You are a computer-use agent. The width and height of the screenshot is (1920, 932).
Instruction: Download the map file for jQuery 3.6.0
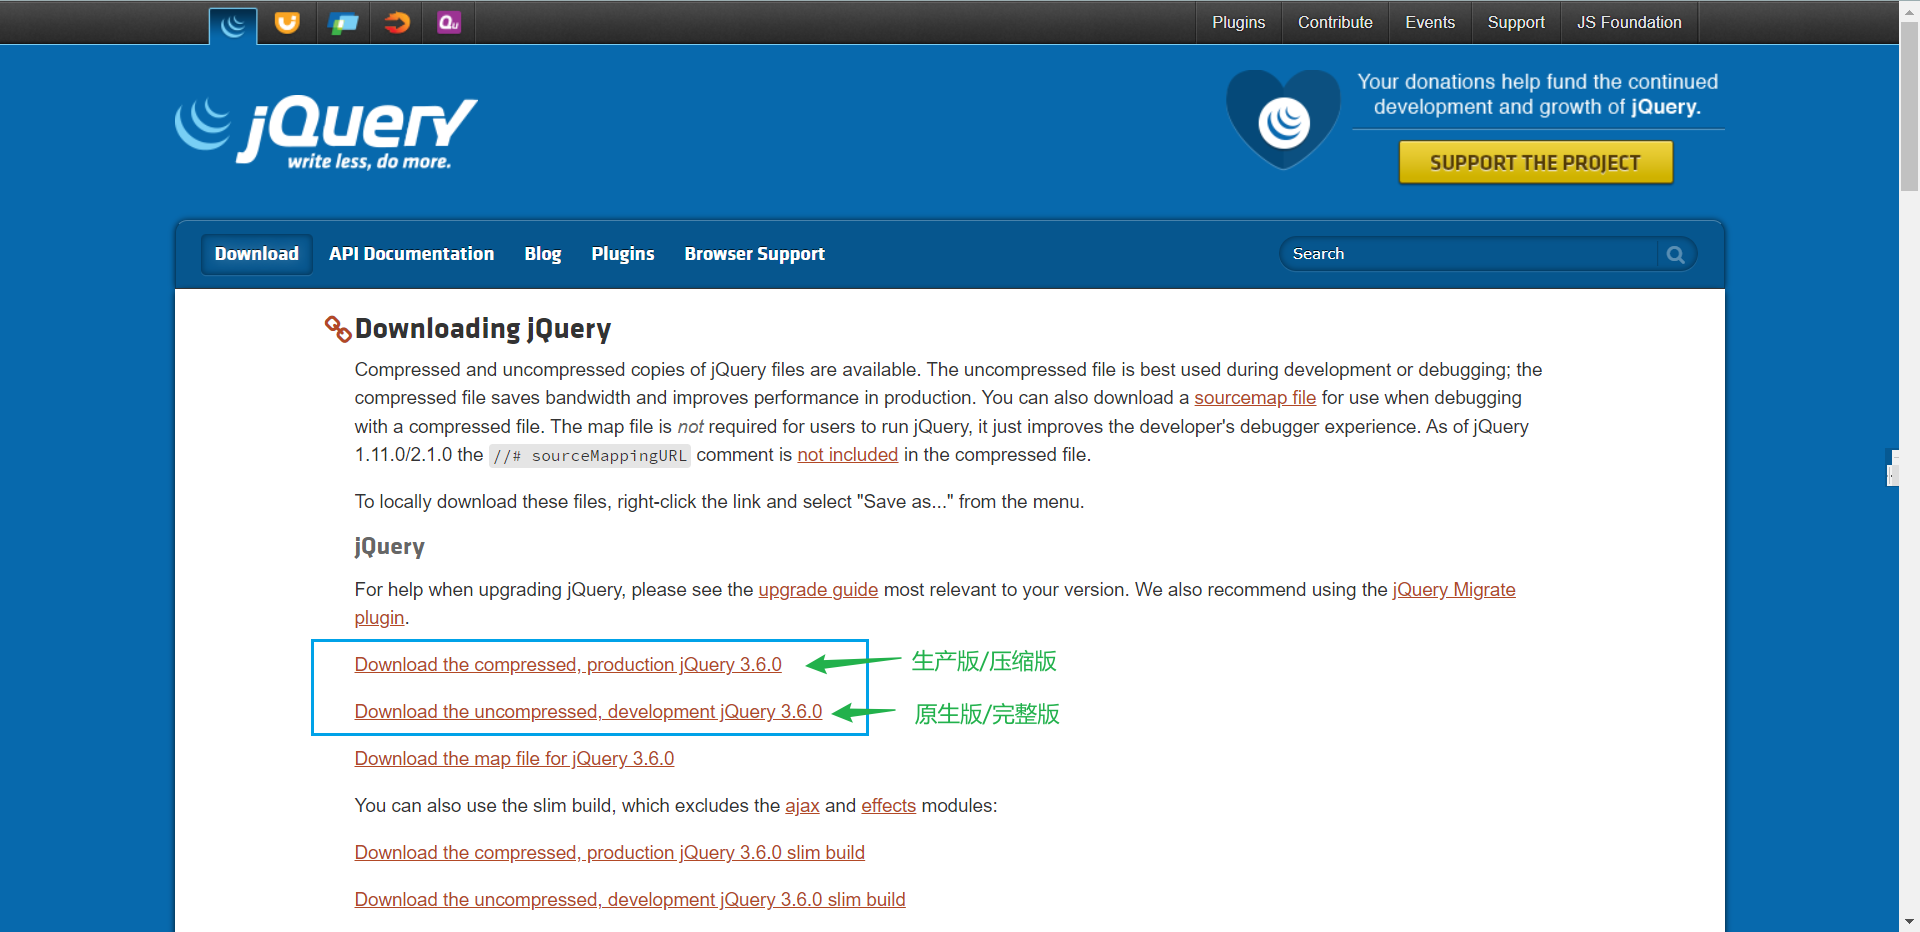click(514, 759)
